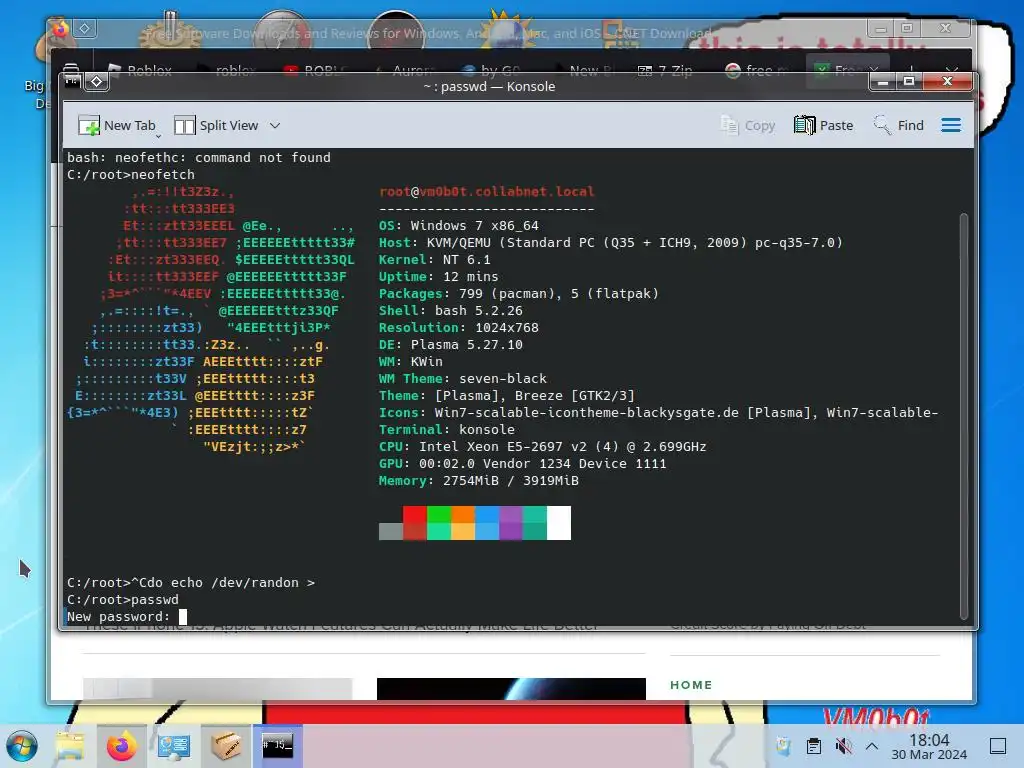Click the Konsole title bar text
Image resolution: width=1024 pixels, height=768 pixels.
tap(489, 86)
